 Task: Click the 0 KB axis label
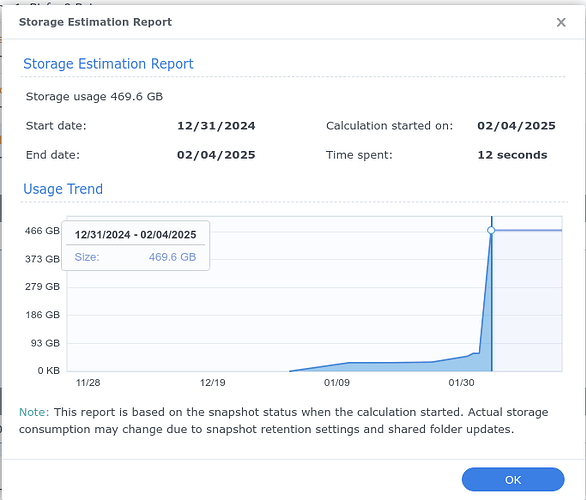[x=49, y=371]
